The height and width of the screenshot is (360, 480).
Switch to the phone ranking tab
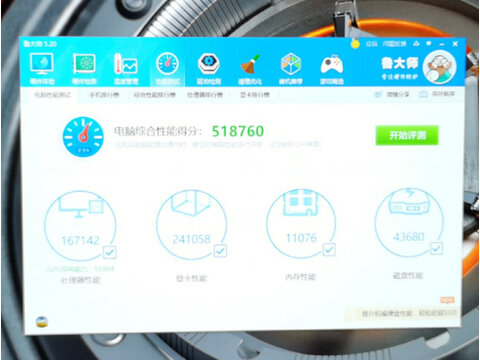point(104,95)
